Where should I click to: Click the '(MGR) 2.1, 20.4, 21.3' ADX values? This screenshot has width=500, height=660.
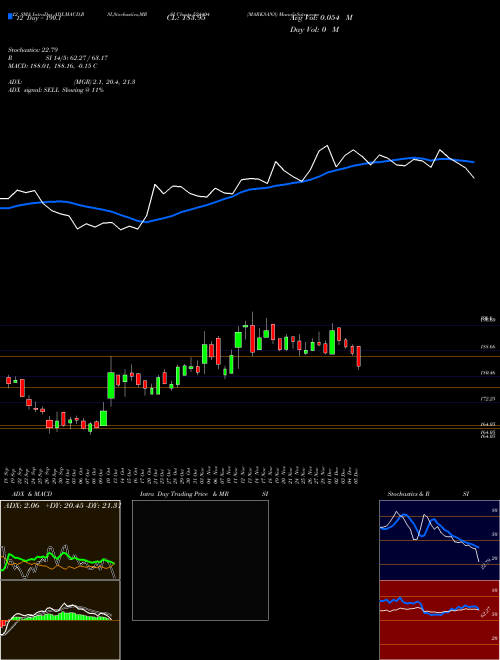pyautogui.click(x=104, y=82)
